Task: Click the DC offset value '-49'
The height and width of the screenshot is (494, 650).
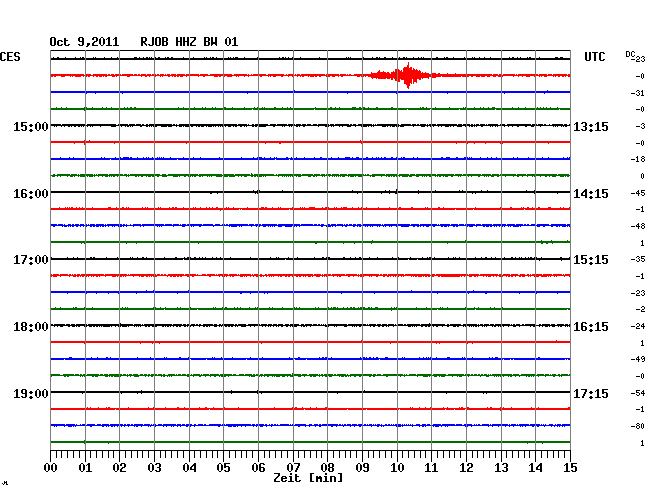Action: point(639,359)
